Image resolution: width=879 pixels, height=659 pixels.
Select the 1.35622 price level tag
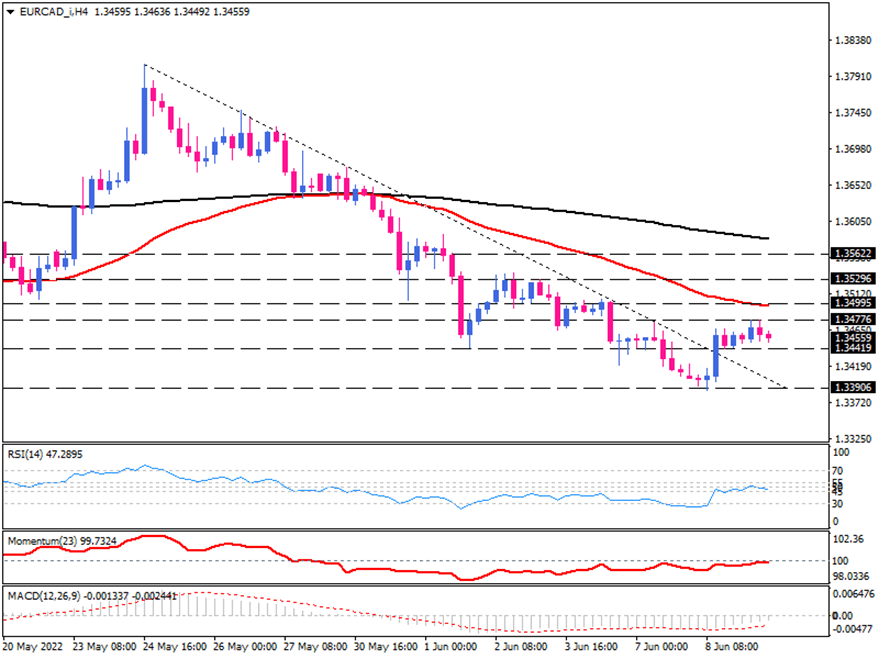click(853, 254)
